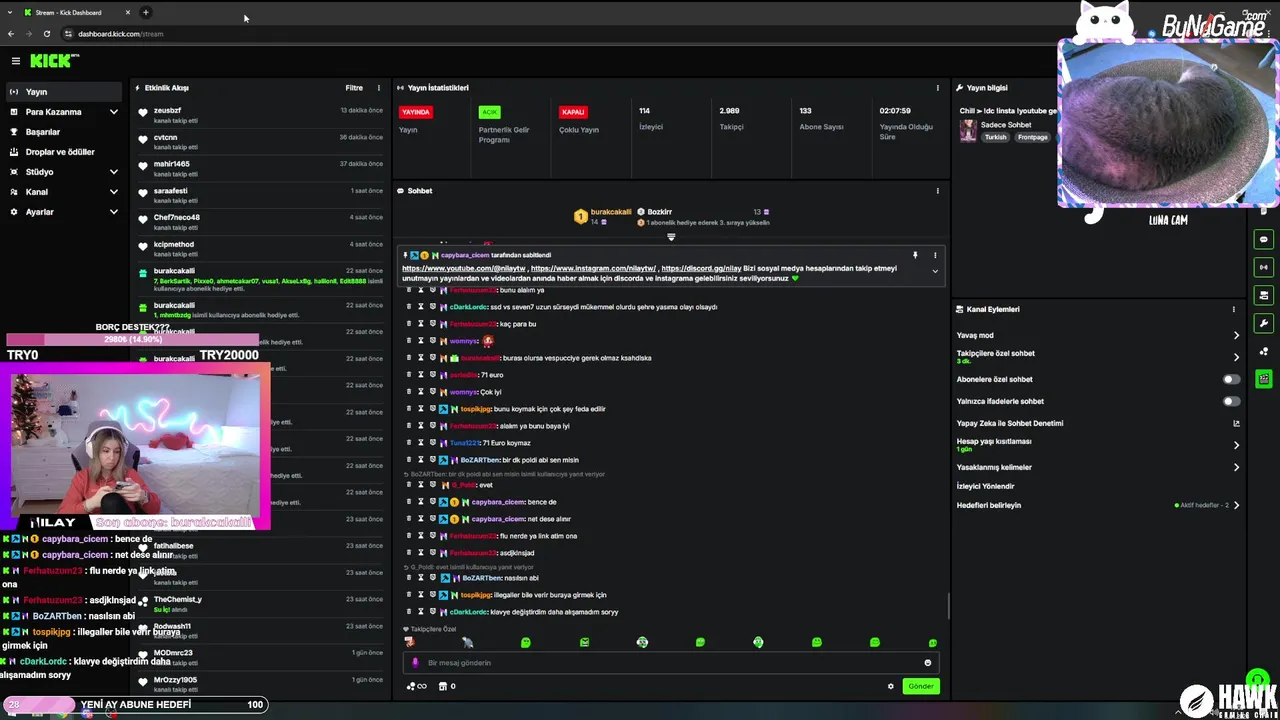The image size is (1280, 720).
Task: Click the AÇIK partner program badge
Action: click(x=489, y=112)
